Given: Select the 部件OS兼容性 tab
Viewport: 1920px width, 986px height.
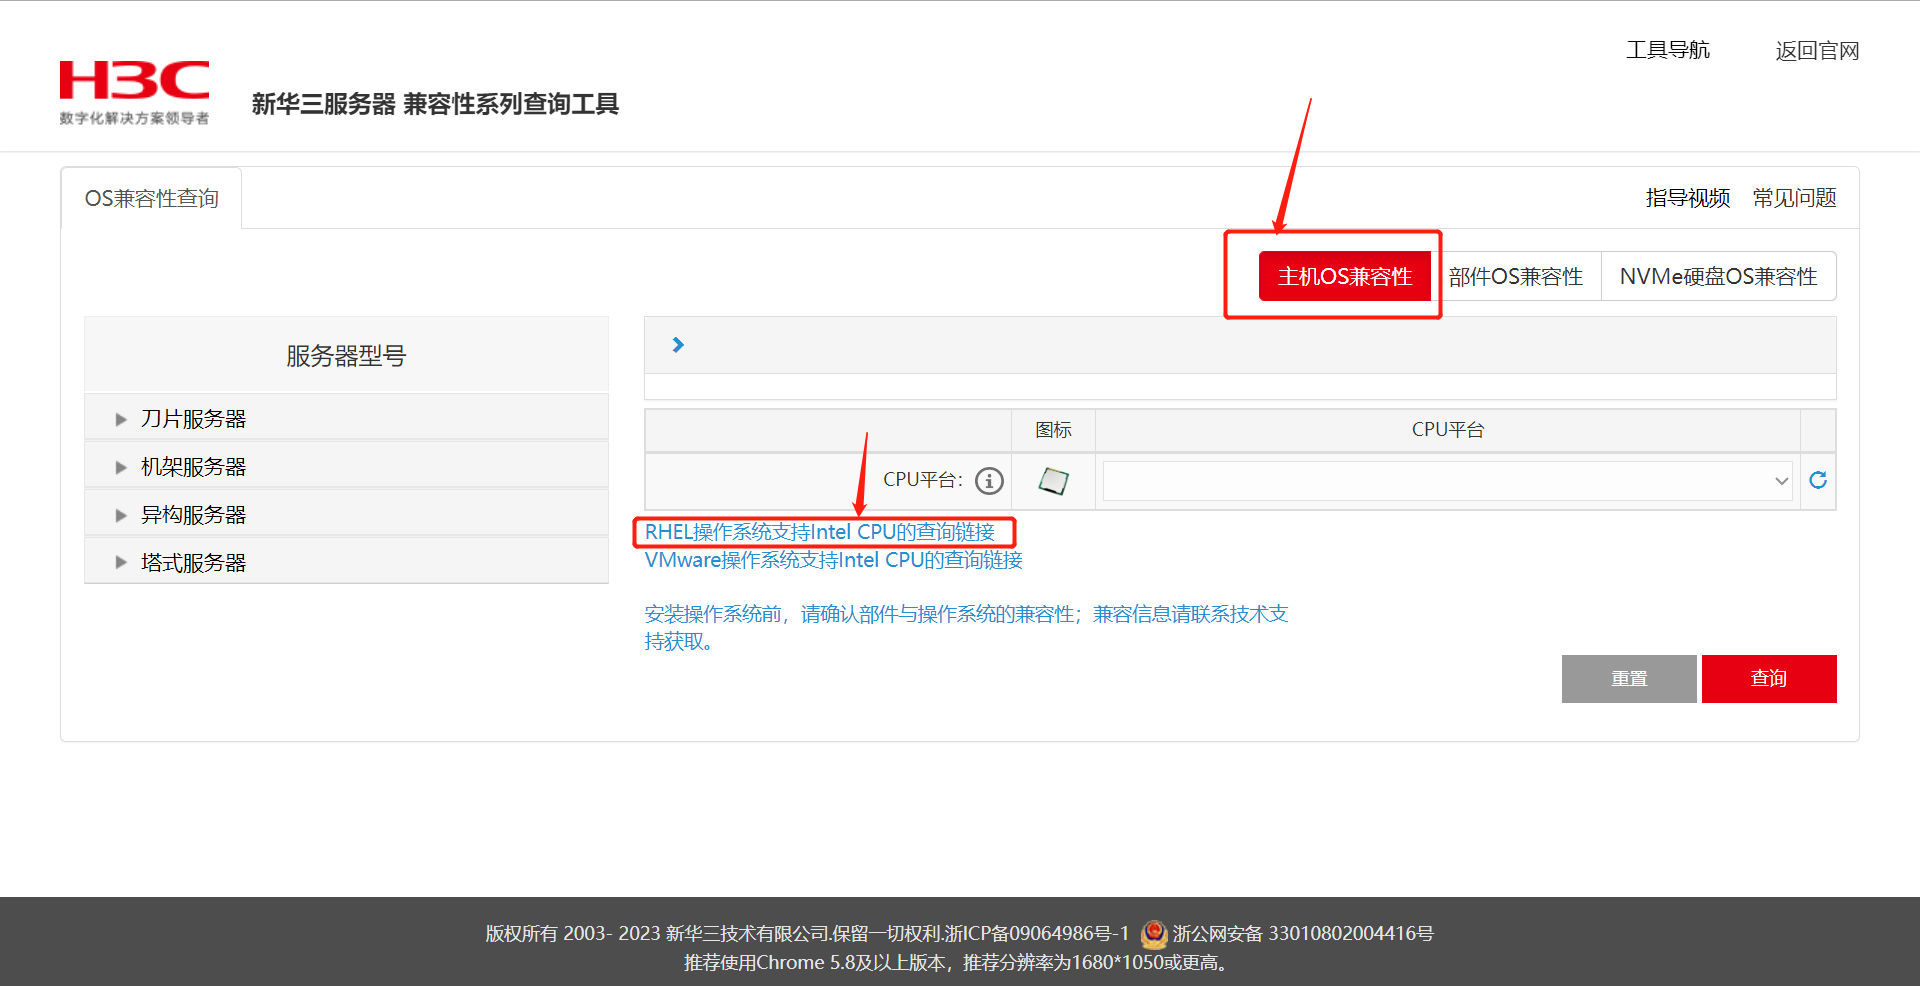Looking at the screenshot, I should 1516,276.
